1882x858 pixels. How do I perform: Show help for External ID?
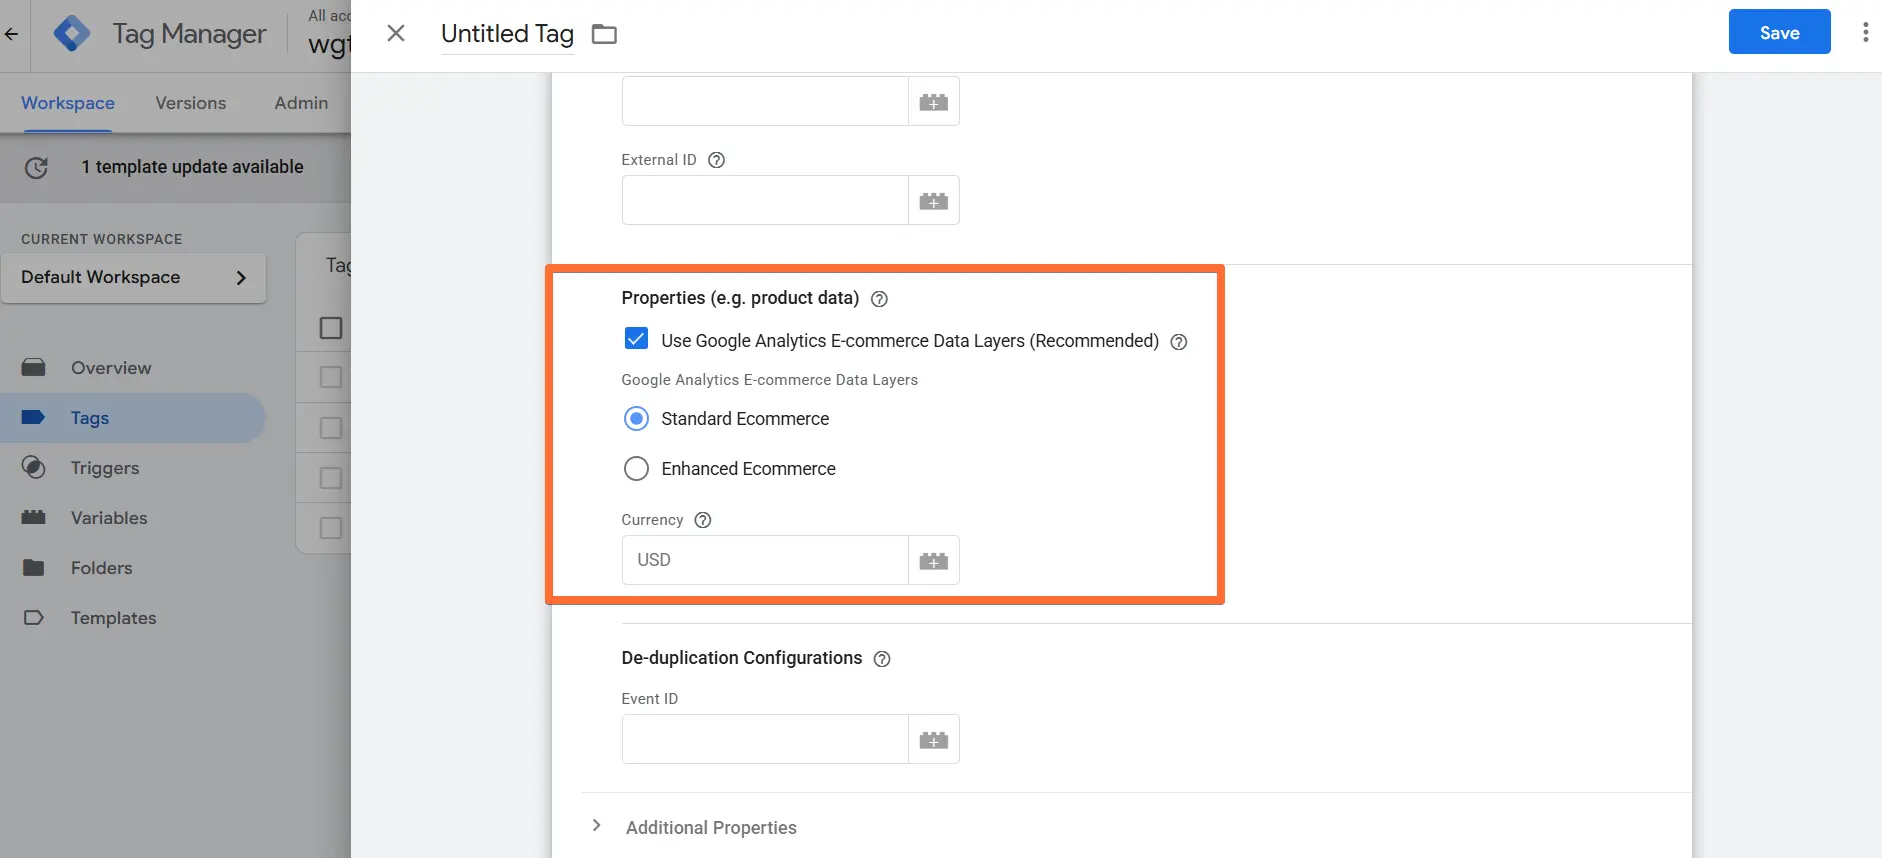716,160
